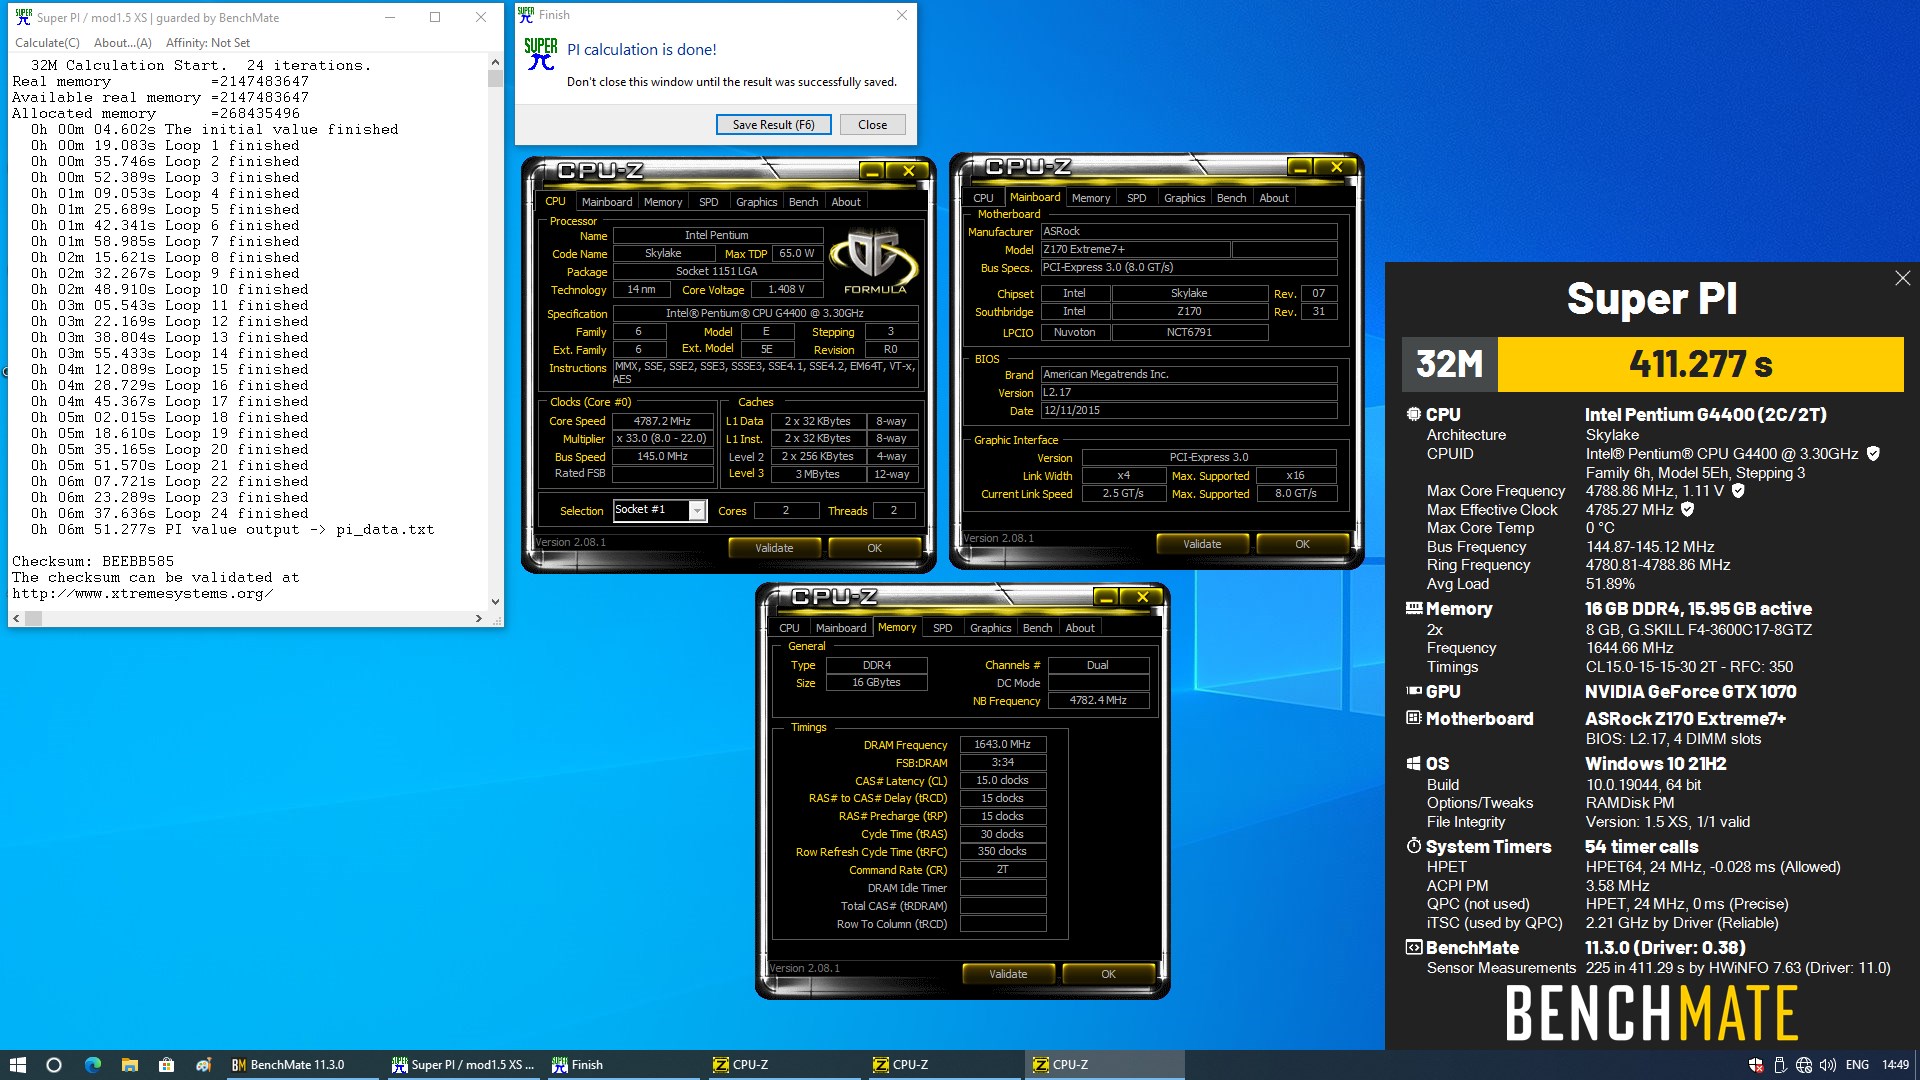Select Mainboard tab in Memory CPU-Z window

(841, 628)
